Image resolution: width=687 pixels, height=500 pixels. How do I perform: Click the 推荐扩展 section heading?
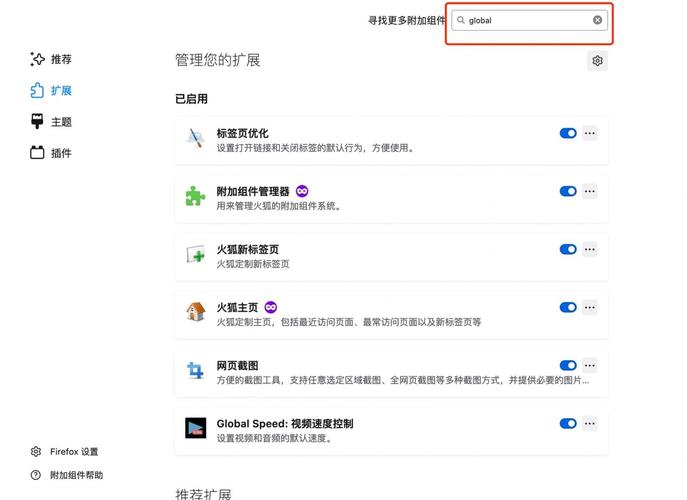pos(203,494)
